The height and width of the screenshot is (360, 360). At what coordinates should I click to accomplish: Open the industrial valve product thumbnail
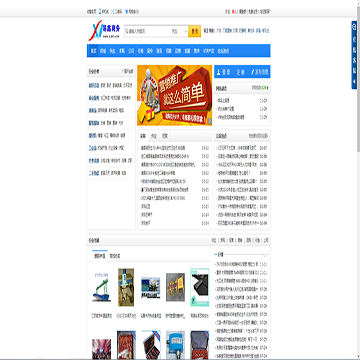pos(126,287)
